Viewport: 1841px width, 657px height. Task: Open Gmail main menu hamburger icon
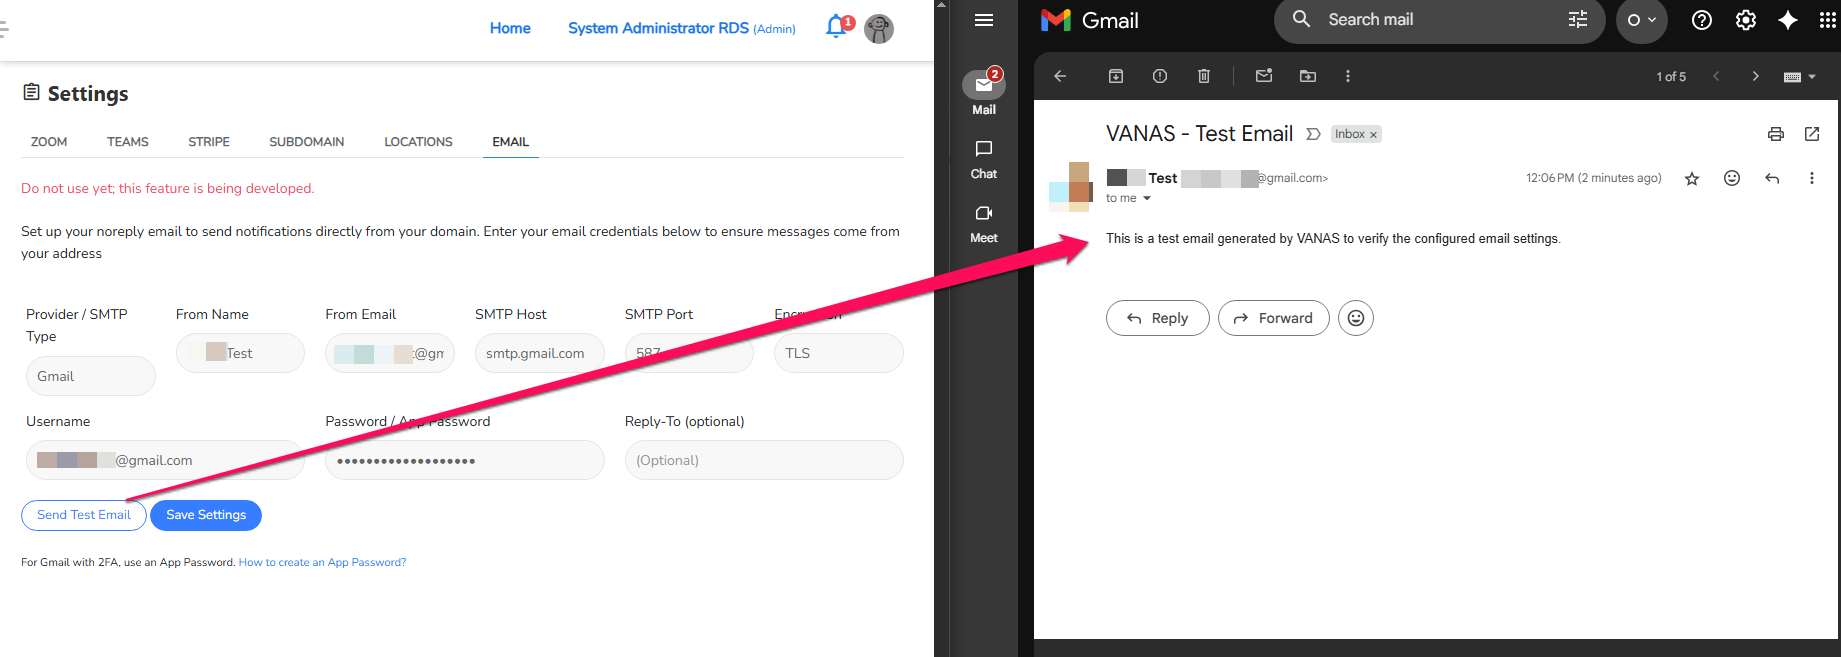(984, 20)
